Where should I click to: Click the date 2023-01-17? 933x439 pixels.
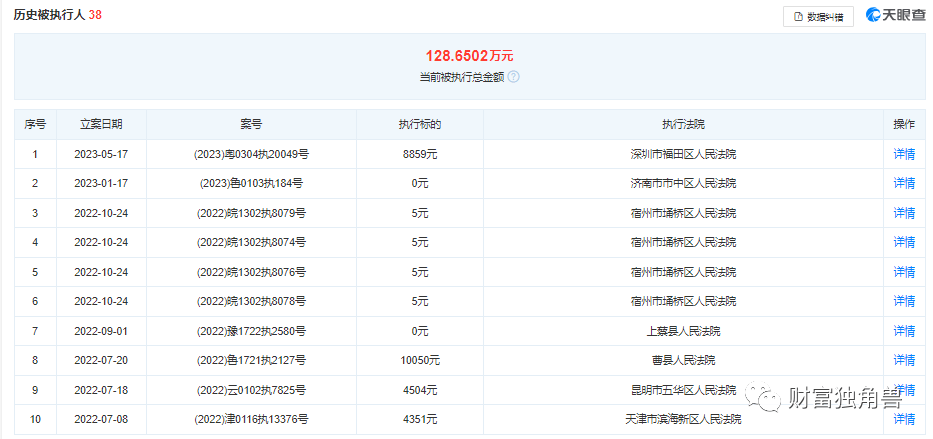101,184
